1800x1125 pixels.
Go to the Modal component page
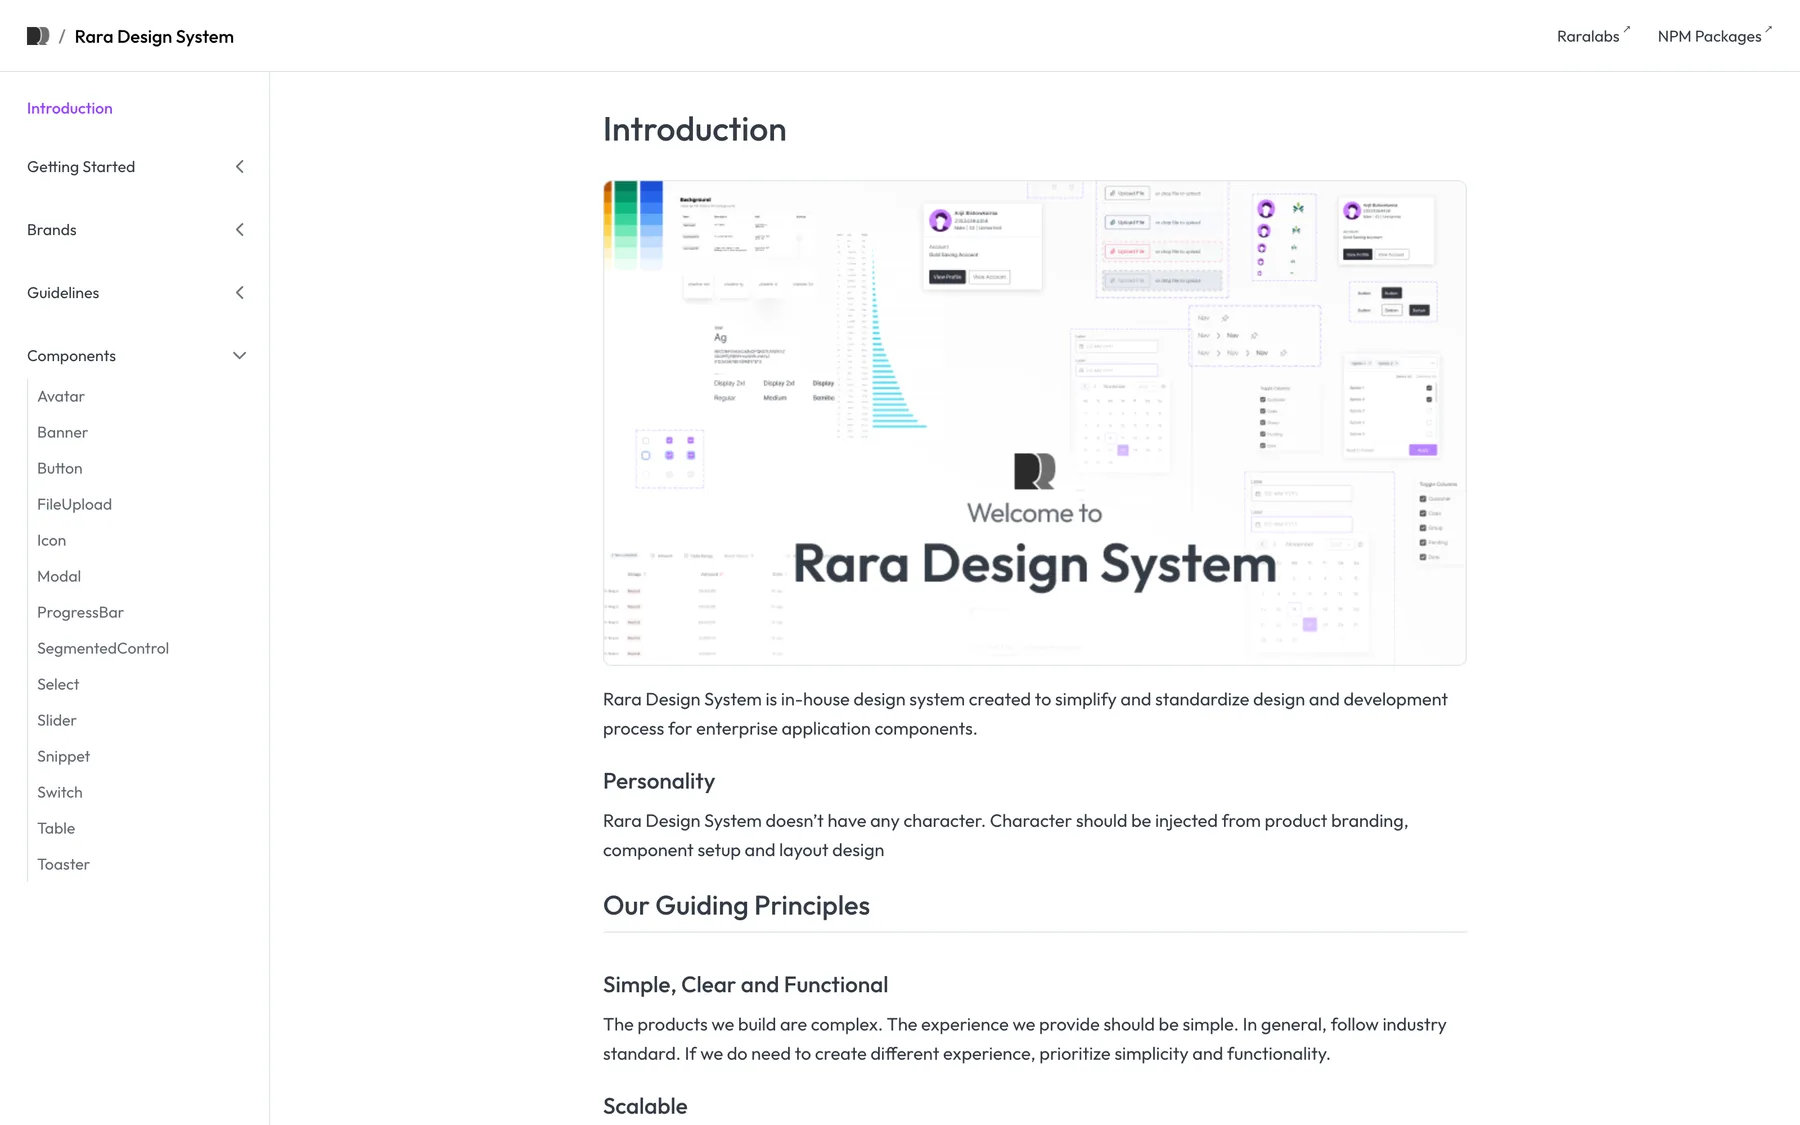click(x=59, y=576)
